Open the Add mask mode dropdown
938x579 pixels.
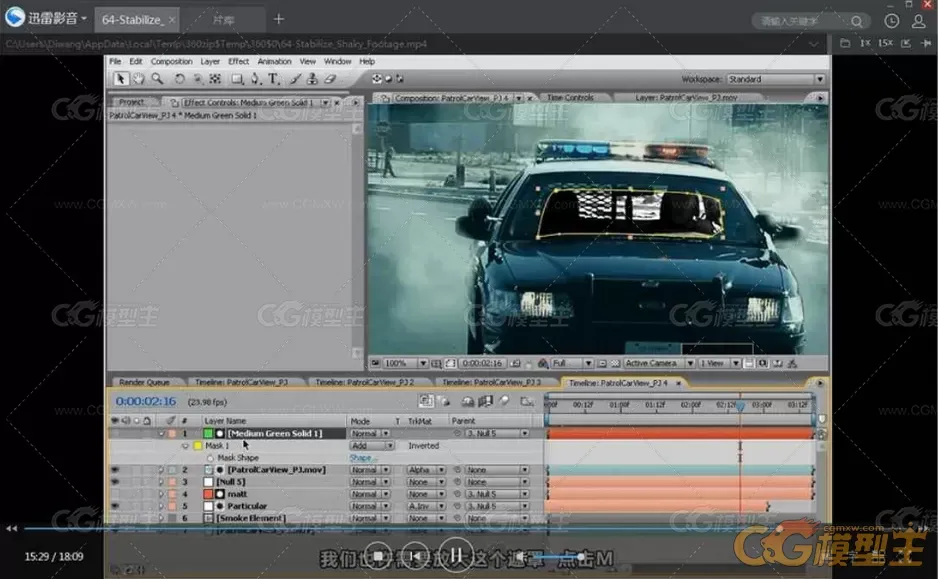coord(372,446)
